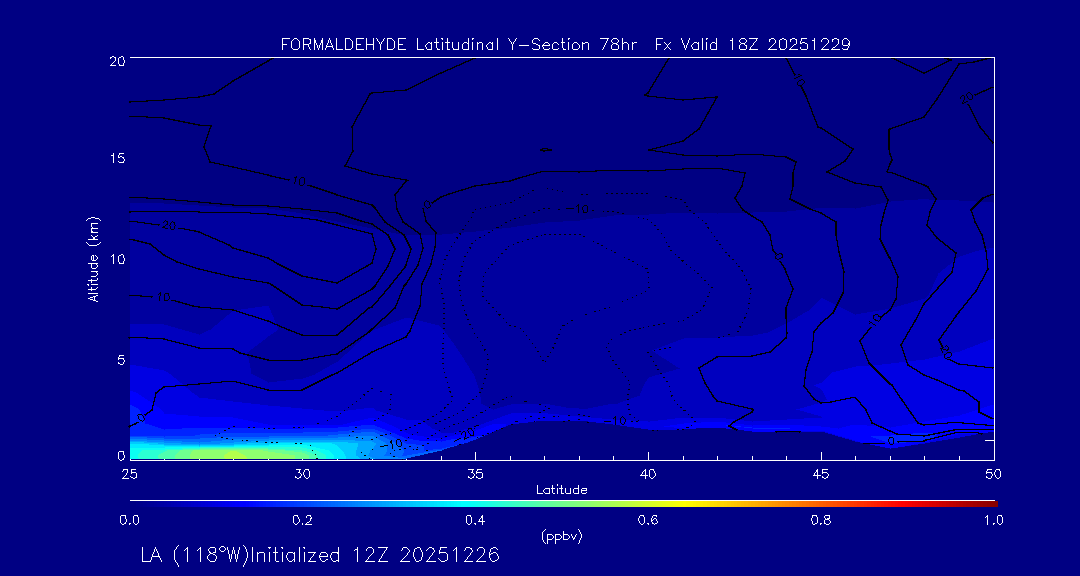
Task: Click the 0.2 colorbar tick label
Action: [x=302, y=520]
